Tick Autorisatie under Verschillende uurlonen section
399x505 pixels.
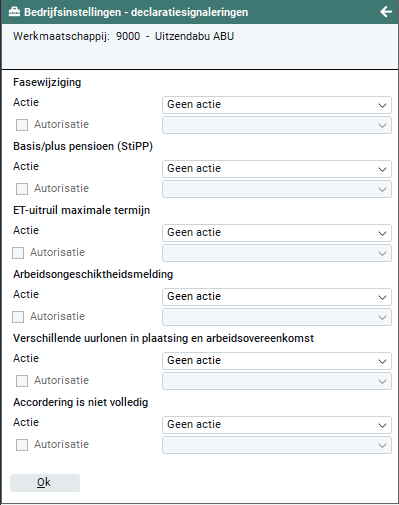[22, 381]
